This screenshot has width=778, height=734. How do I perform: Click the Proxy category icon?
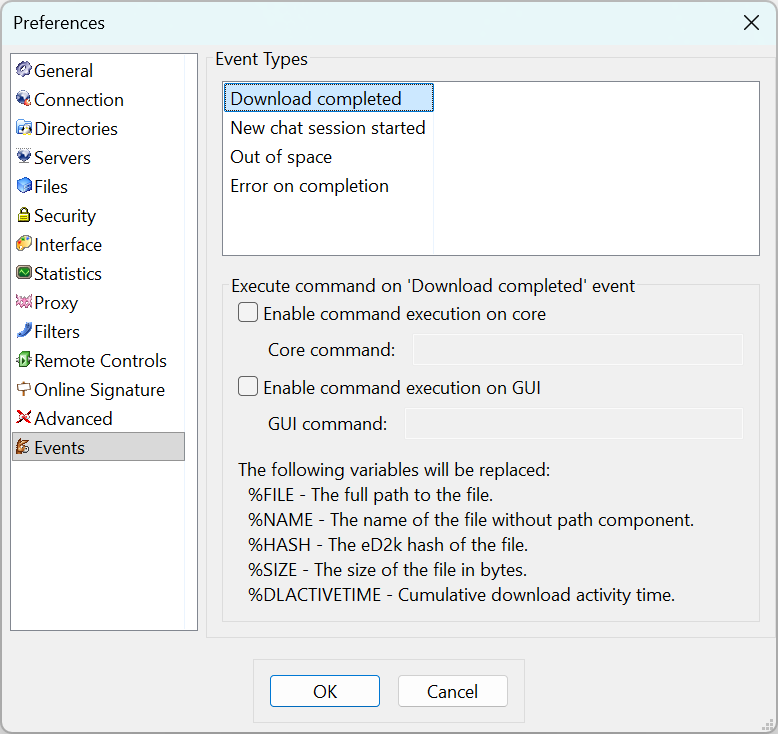point(23,301)
